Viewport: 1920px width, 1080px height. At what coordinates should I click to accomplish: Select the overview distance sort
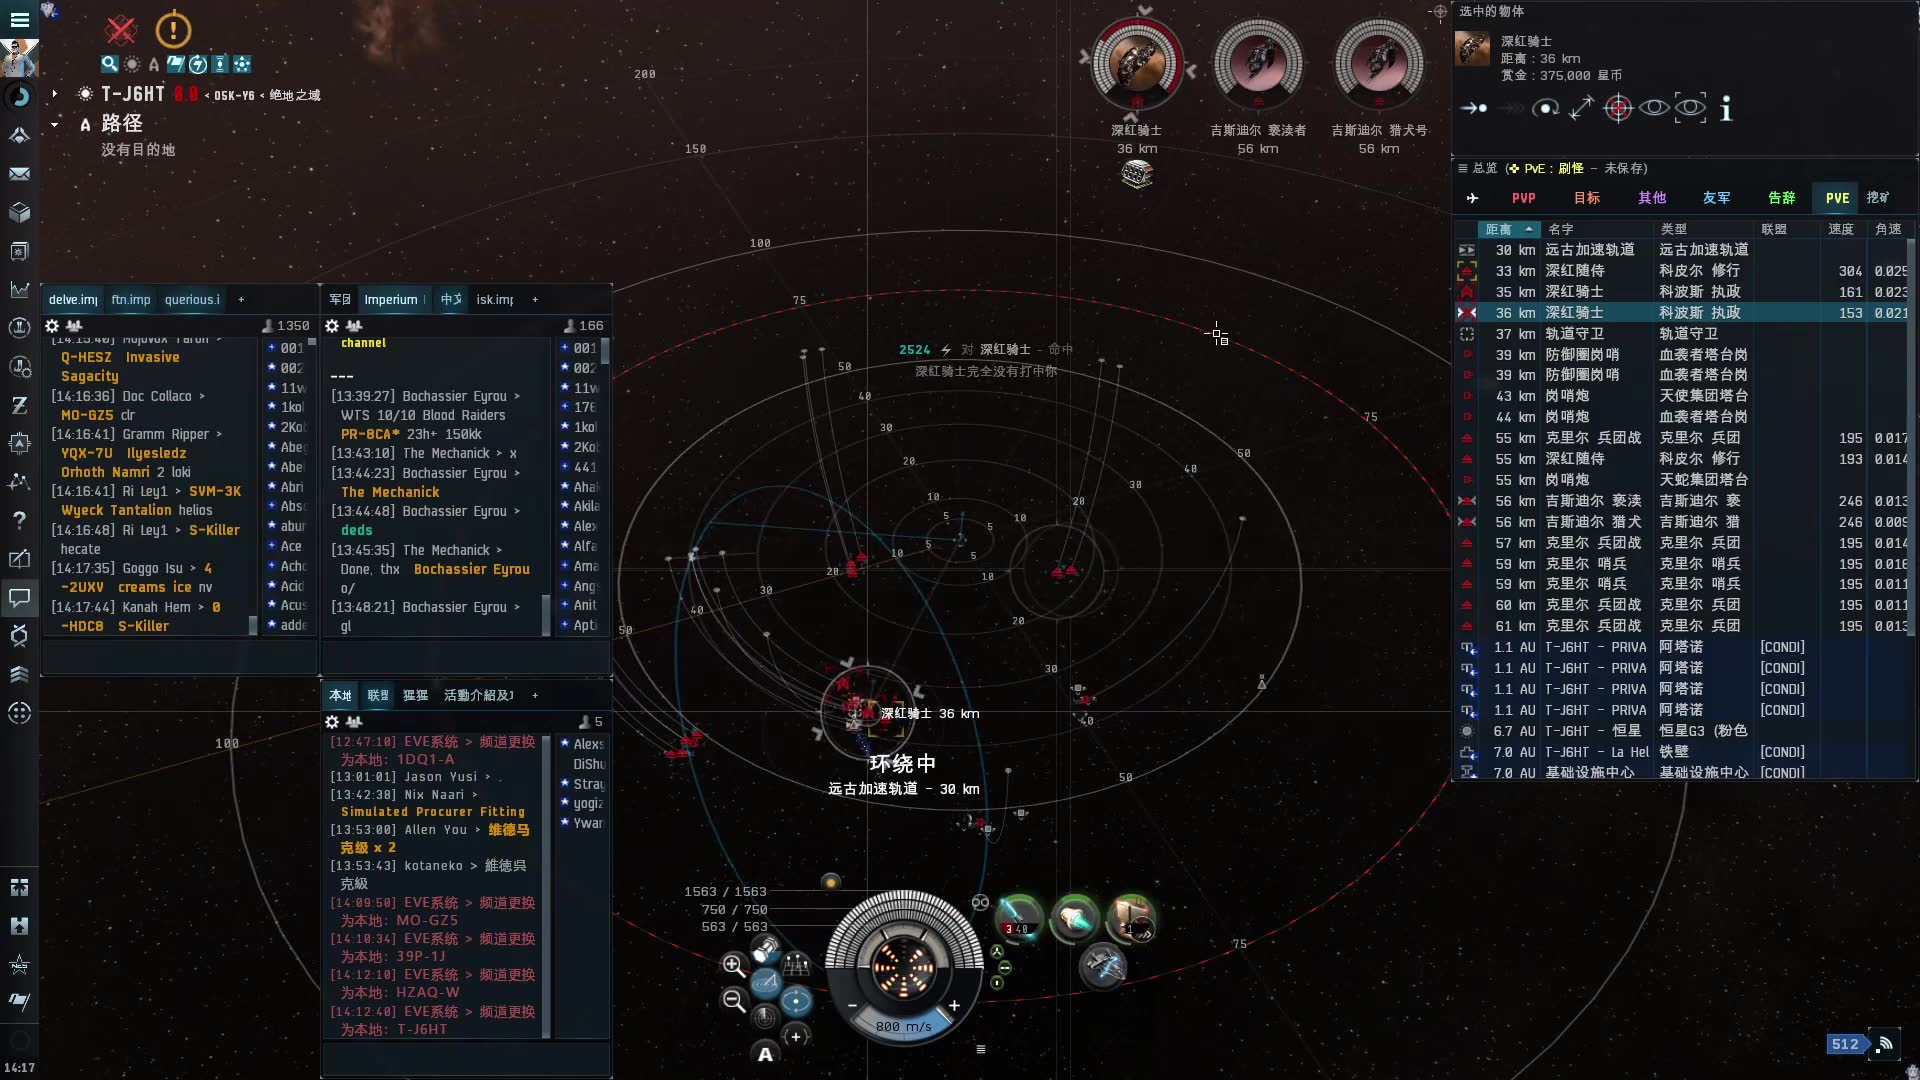1507,228
